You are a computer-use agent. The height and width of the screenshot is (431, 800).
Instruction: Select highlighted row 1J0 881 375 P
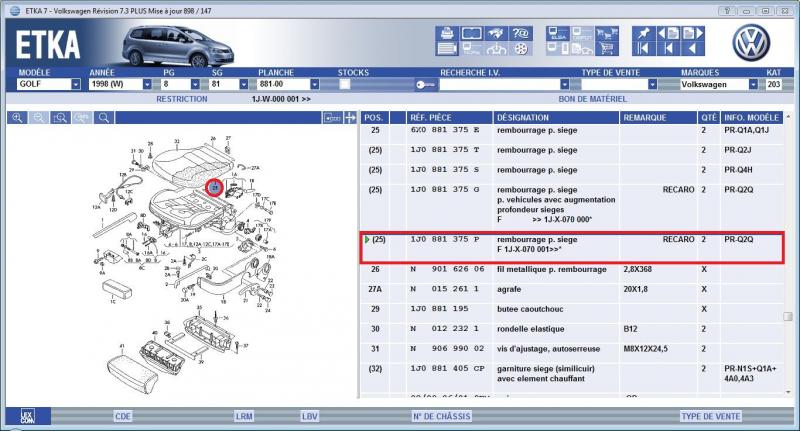point(572,247)
